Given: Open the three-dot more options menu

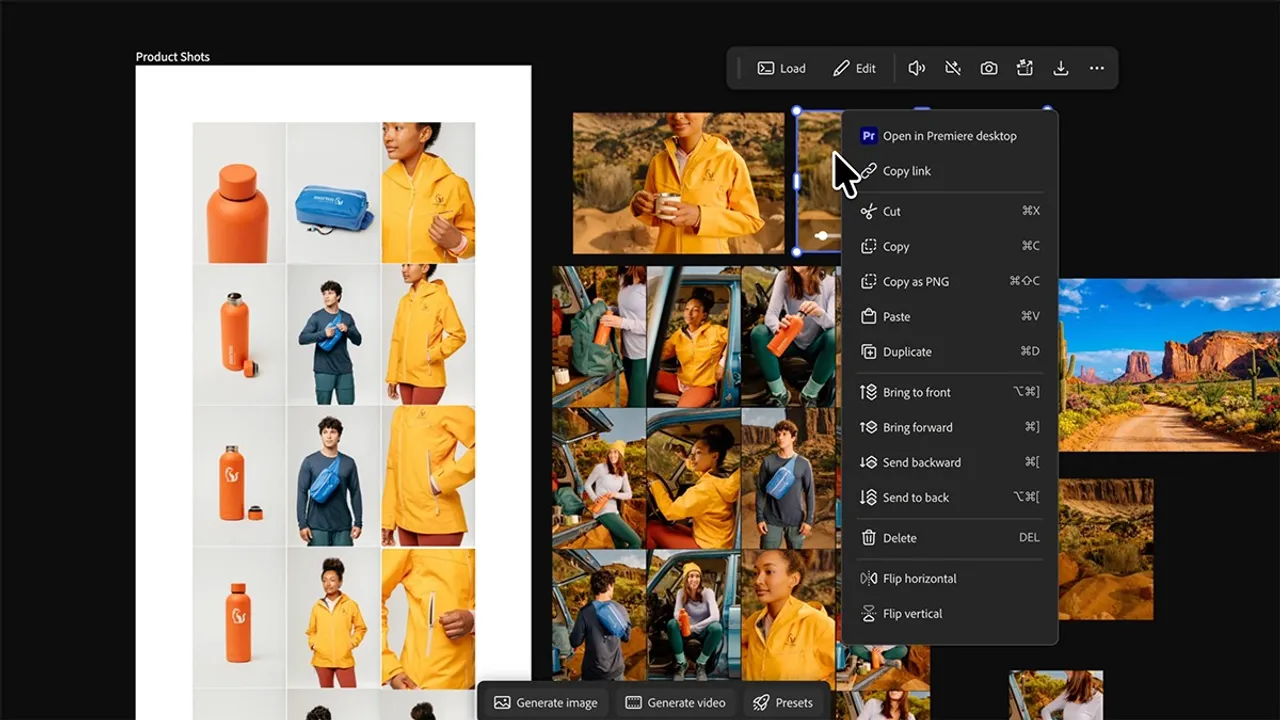Looking at the screenshot, I should (1096, 68).
